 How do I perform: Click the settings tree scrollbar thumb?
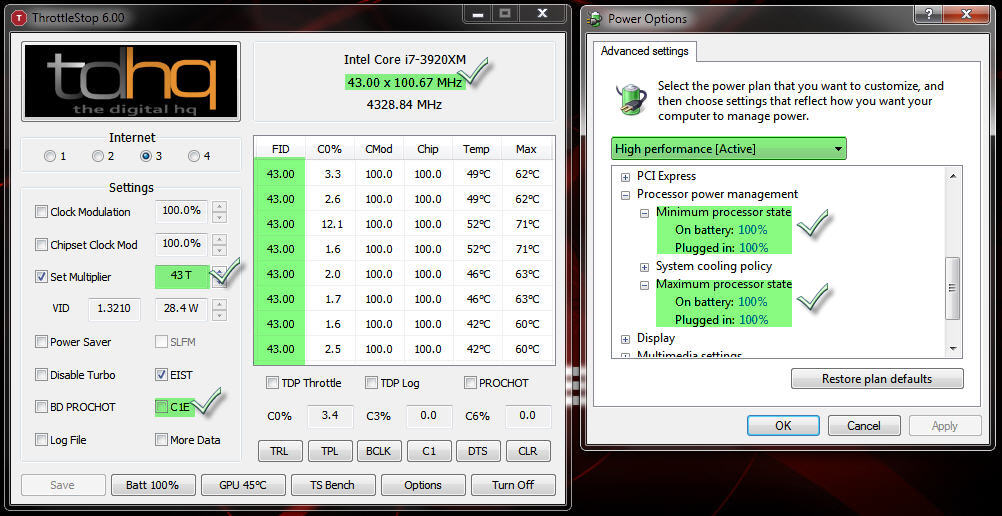click(x=953, y=288)
